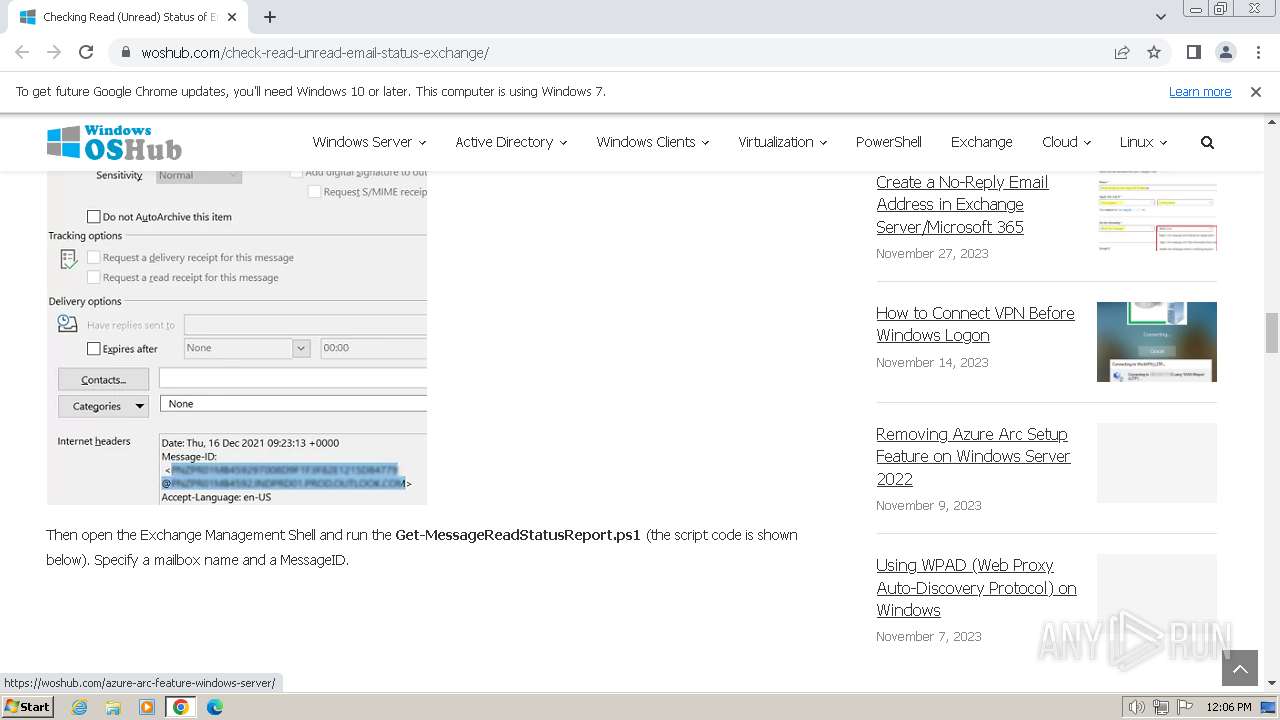Click the network tray icon
The width and height of the screenshot is (1280, 720).
pos(1161,707)
